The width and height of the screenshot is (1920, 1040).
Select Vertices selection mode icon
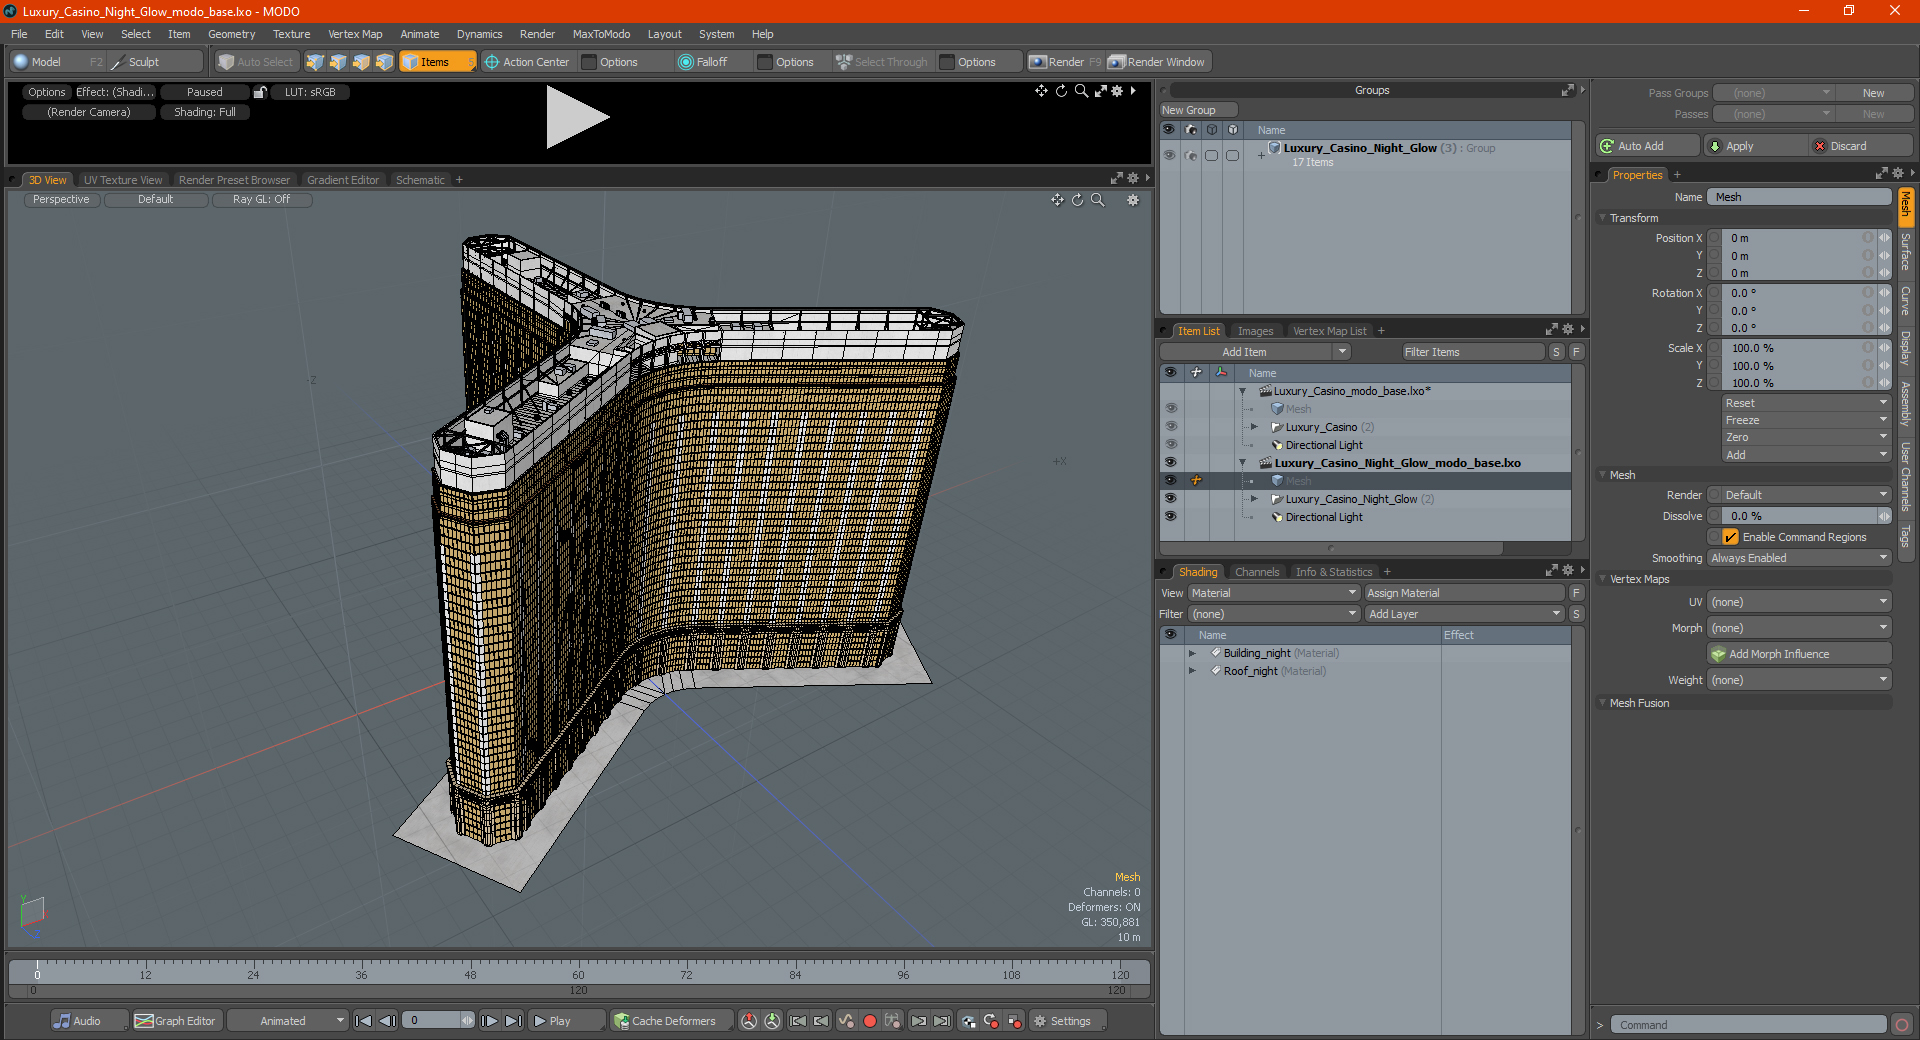(x=315, y=62)
